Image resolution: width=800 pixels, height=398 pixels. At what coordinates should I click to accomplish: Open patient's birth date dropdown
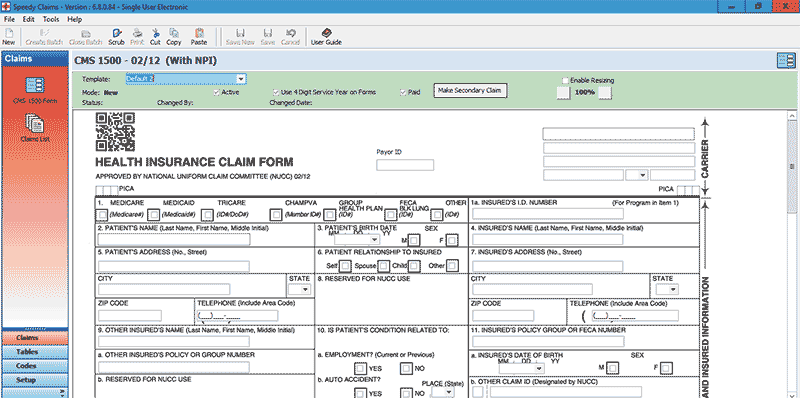[374, 239]
